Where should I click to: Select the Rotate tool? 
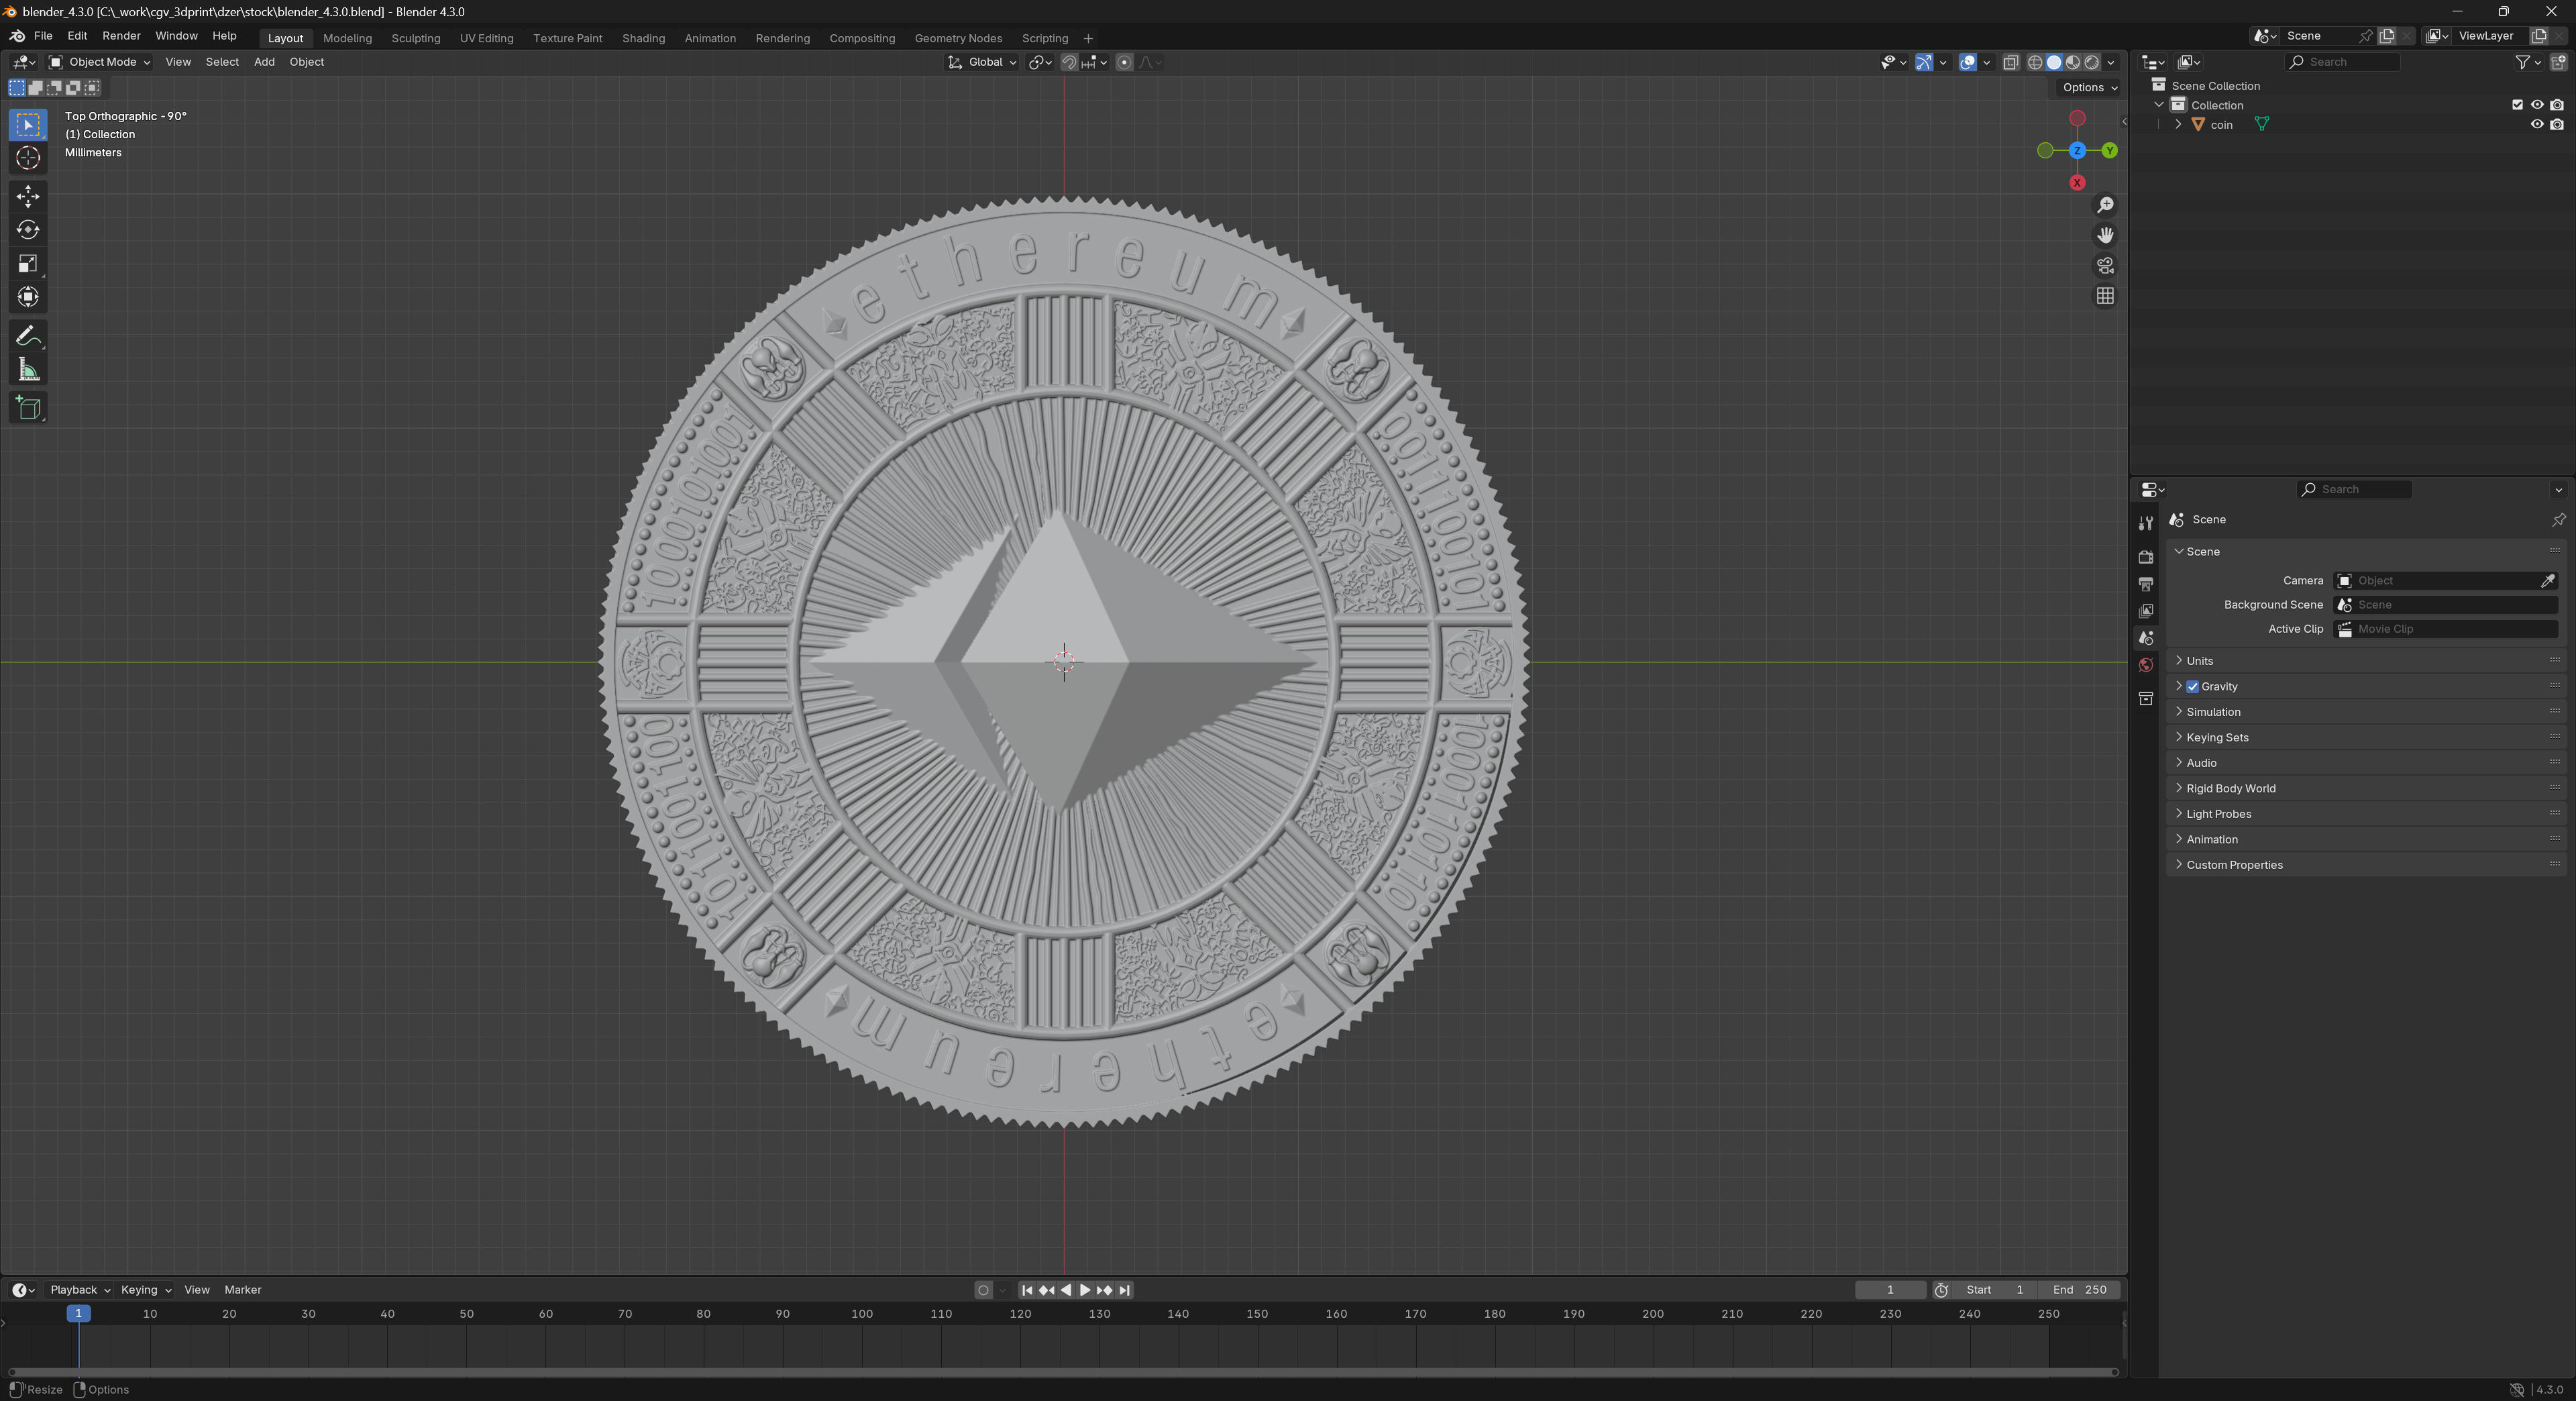click(x=28, y=230)
